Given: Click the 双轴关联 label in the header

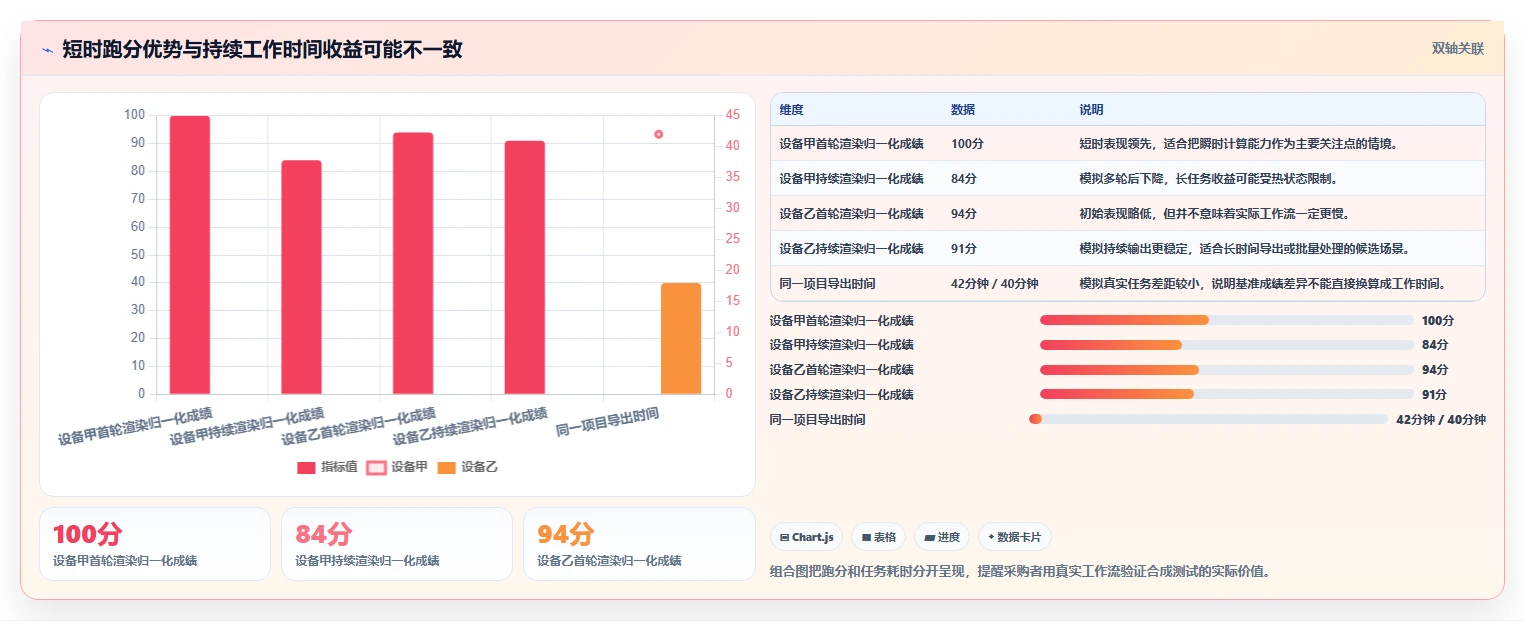Looking at the screenshot, I should 1457,49.
